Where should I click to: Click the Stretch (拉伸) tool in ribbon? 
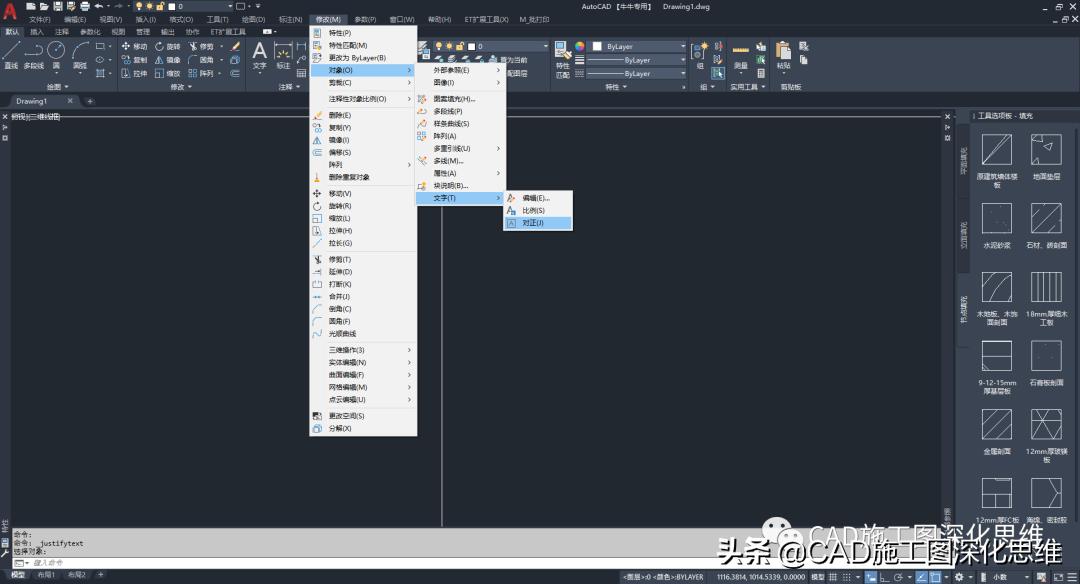click(134, 73)
